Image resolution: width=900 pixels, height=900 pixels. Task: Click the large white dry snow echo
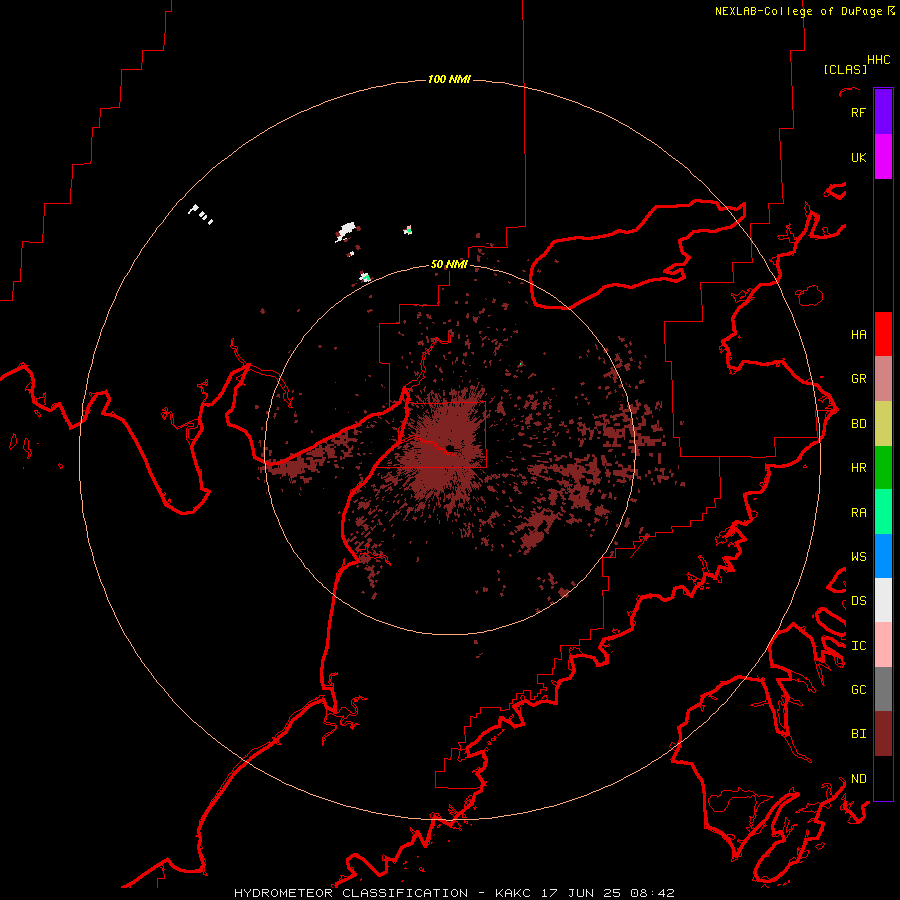346,231
